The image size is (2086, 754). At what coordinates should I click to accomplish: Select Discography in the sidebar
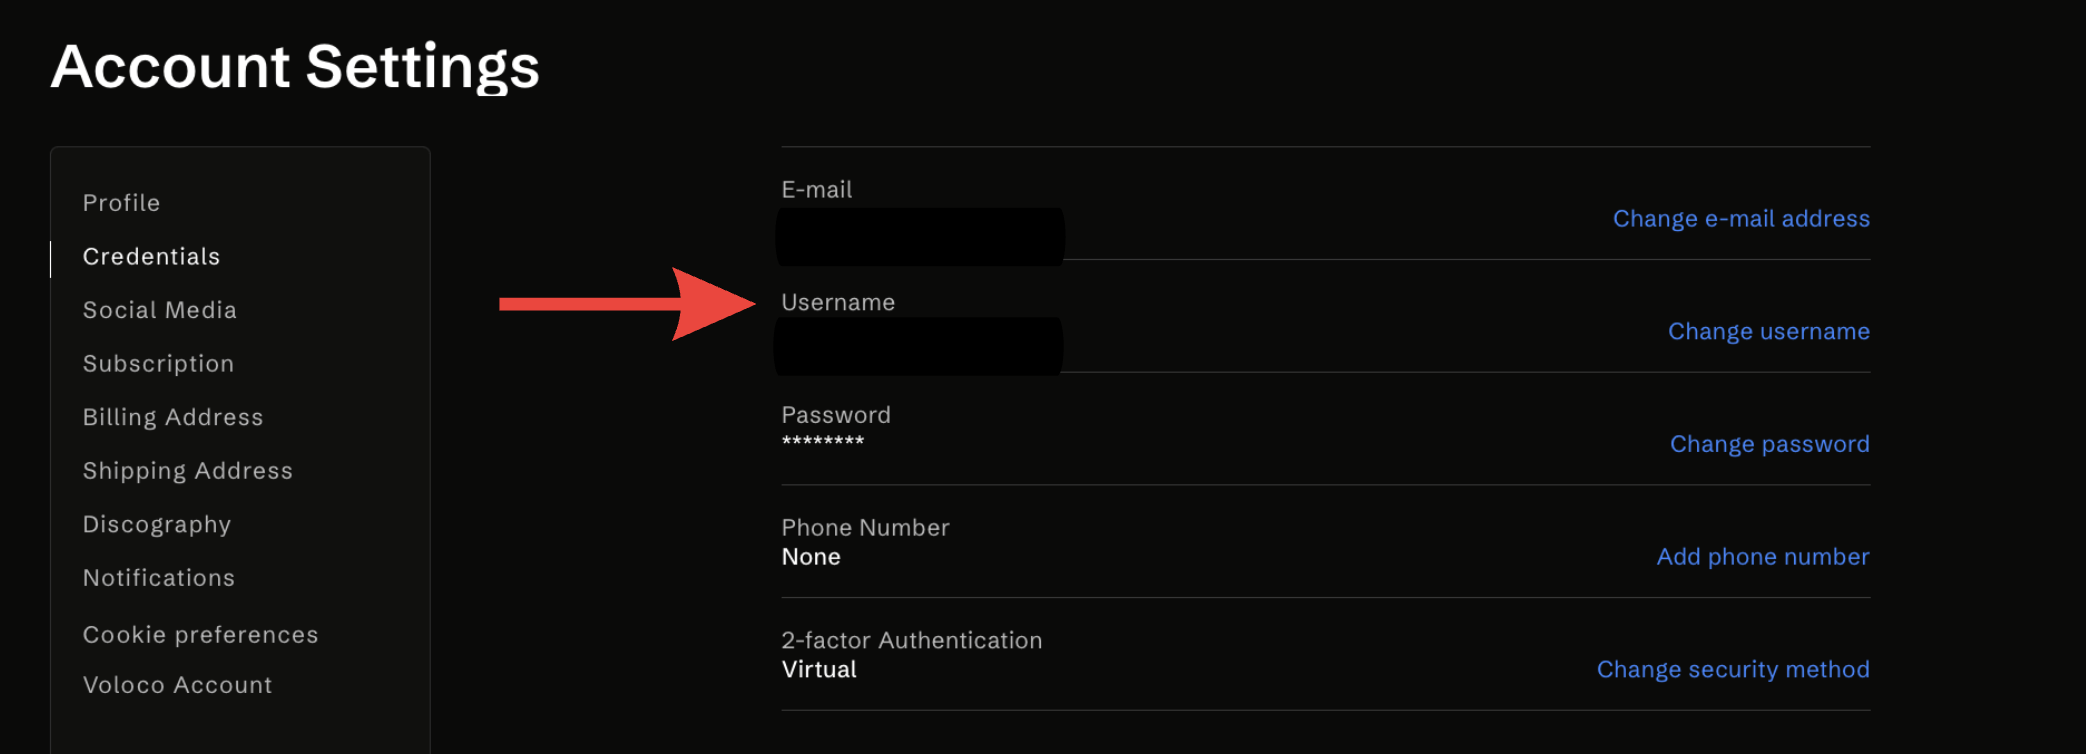coord(157,525)
